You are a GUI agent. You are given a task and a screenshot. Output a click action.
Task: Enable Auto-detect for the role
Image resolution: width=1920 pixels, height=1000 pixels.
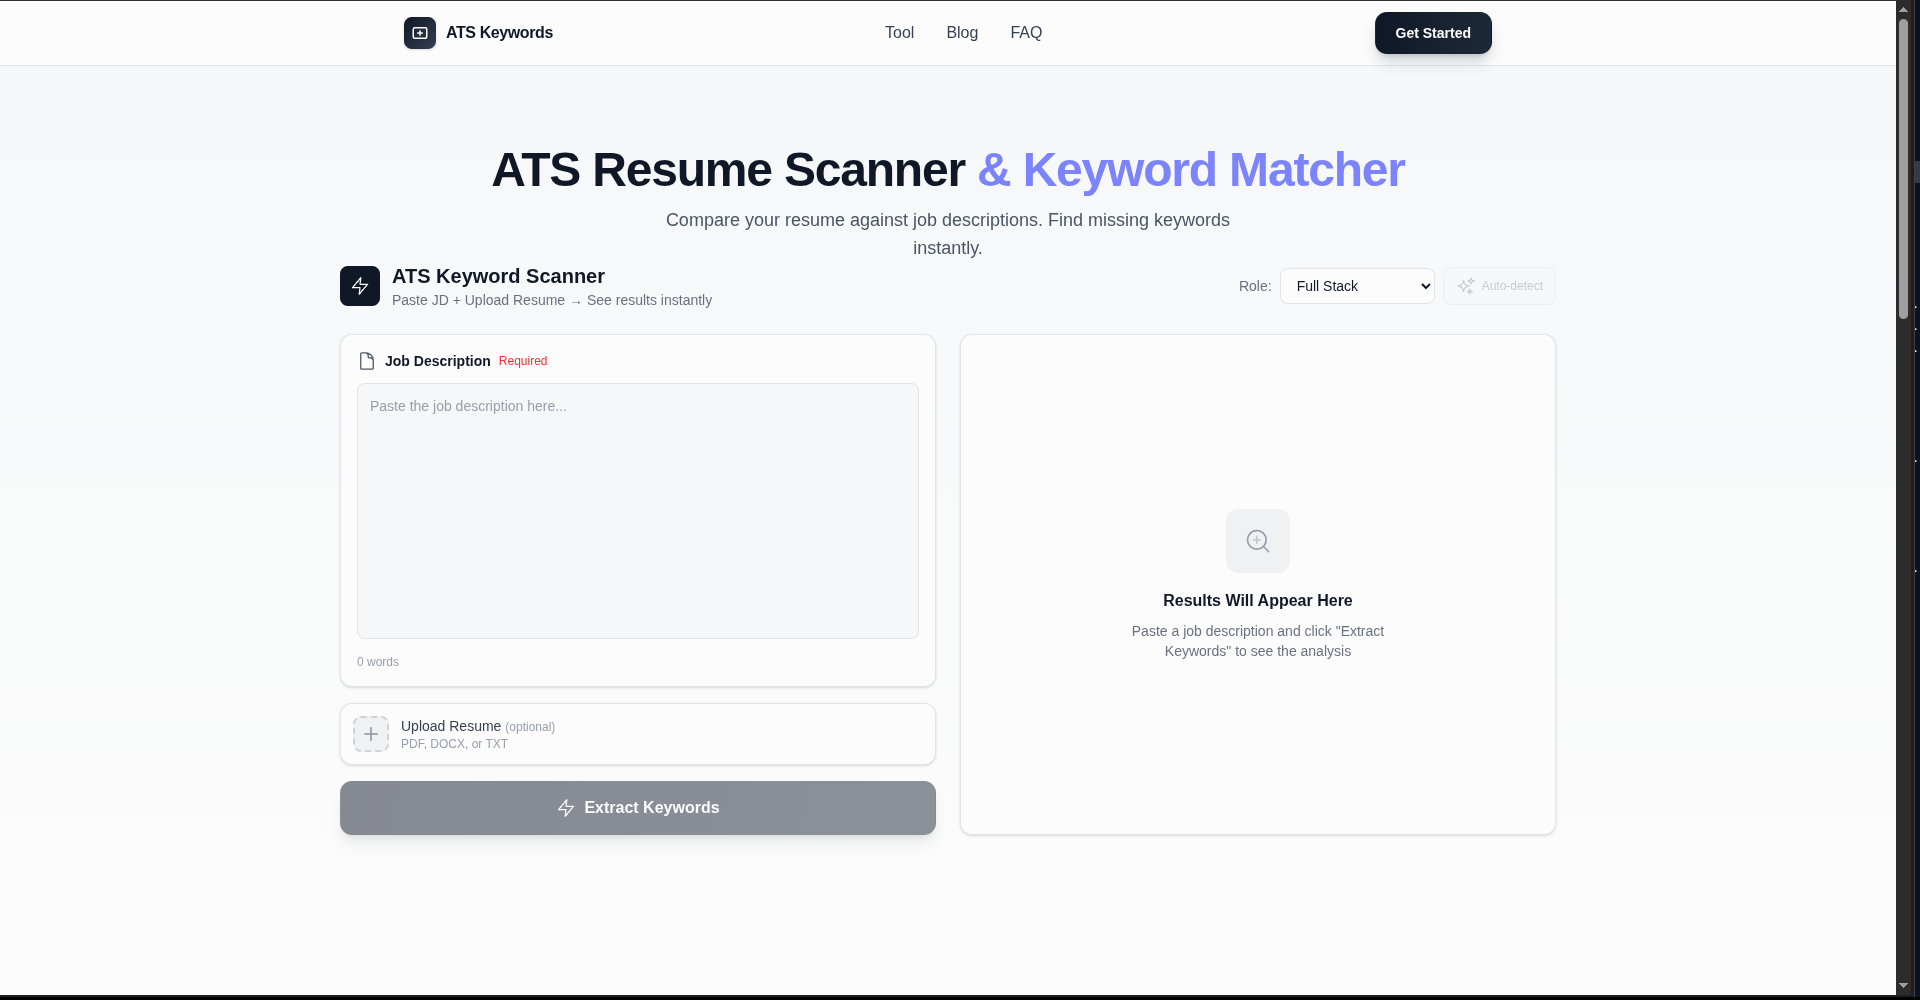click(x=1499, y=285)
